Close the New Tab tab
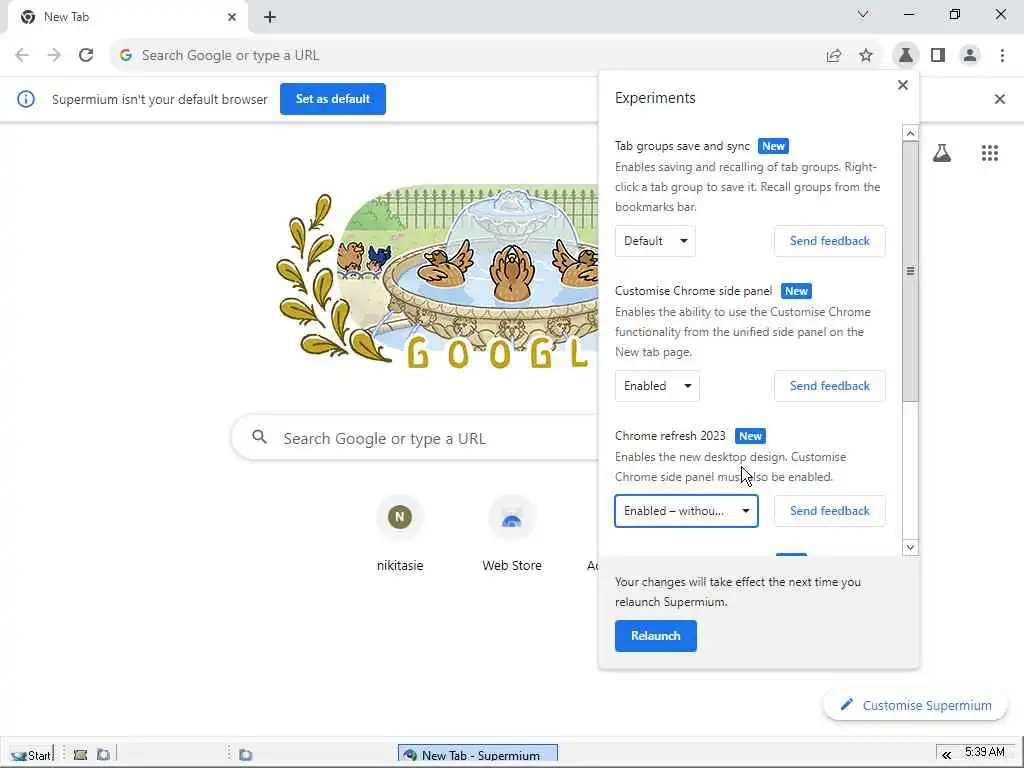Screen dimensions: 1024x768 [x=232, y=17]
